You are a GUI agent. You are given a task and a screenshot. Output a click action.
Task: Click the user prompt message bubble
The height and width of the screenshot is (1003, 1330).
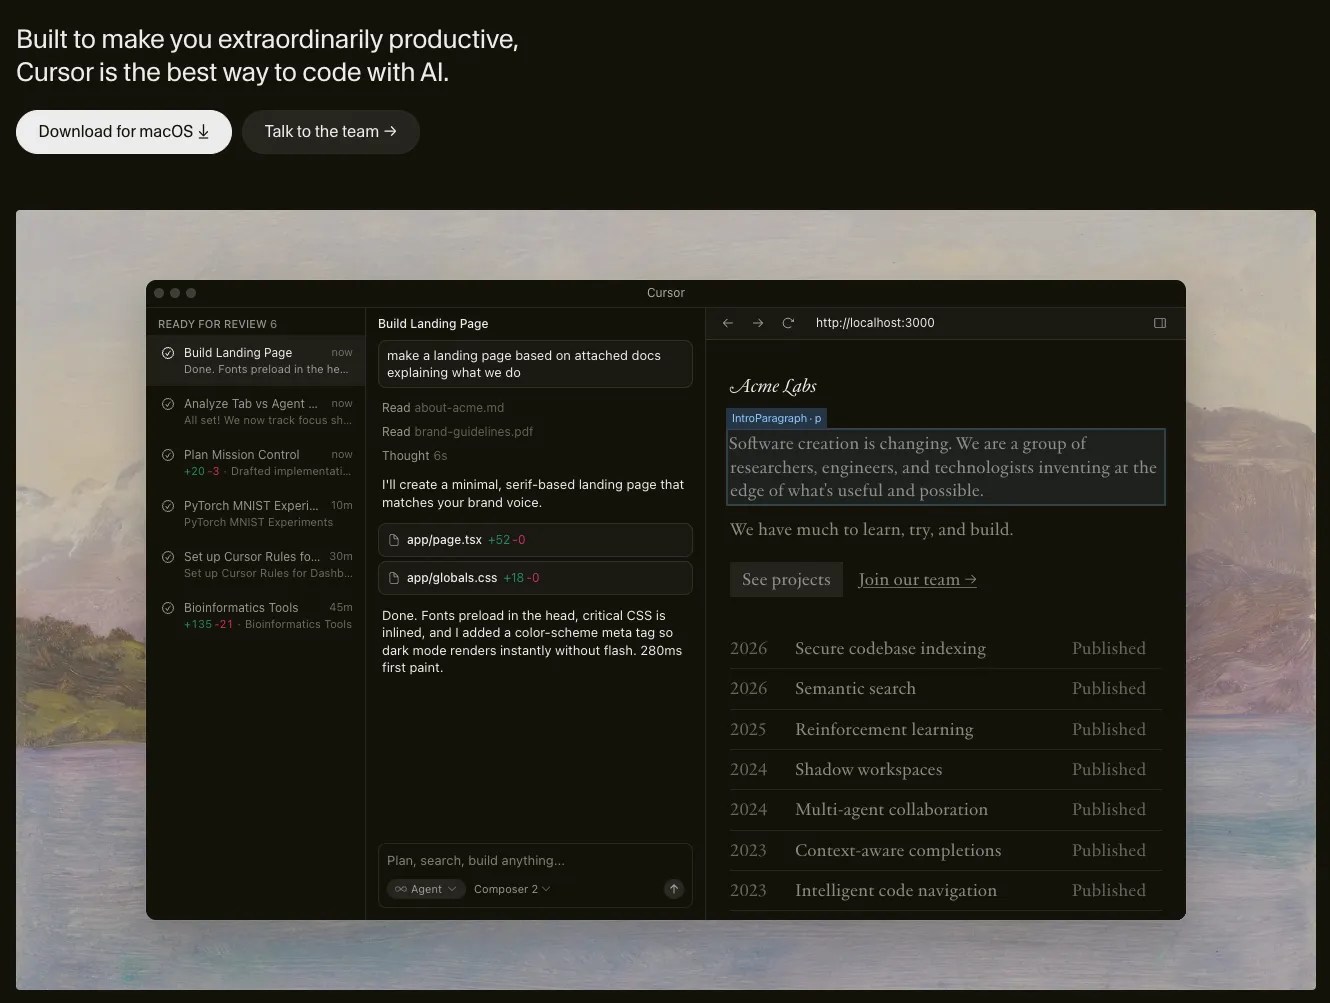coord(535,364)
